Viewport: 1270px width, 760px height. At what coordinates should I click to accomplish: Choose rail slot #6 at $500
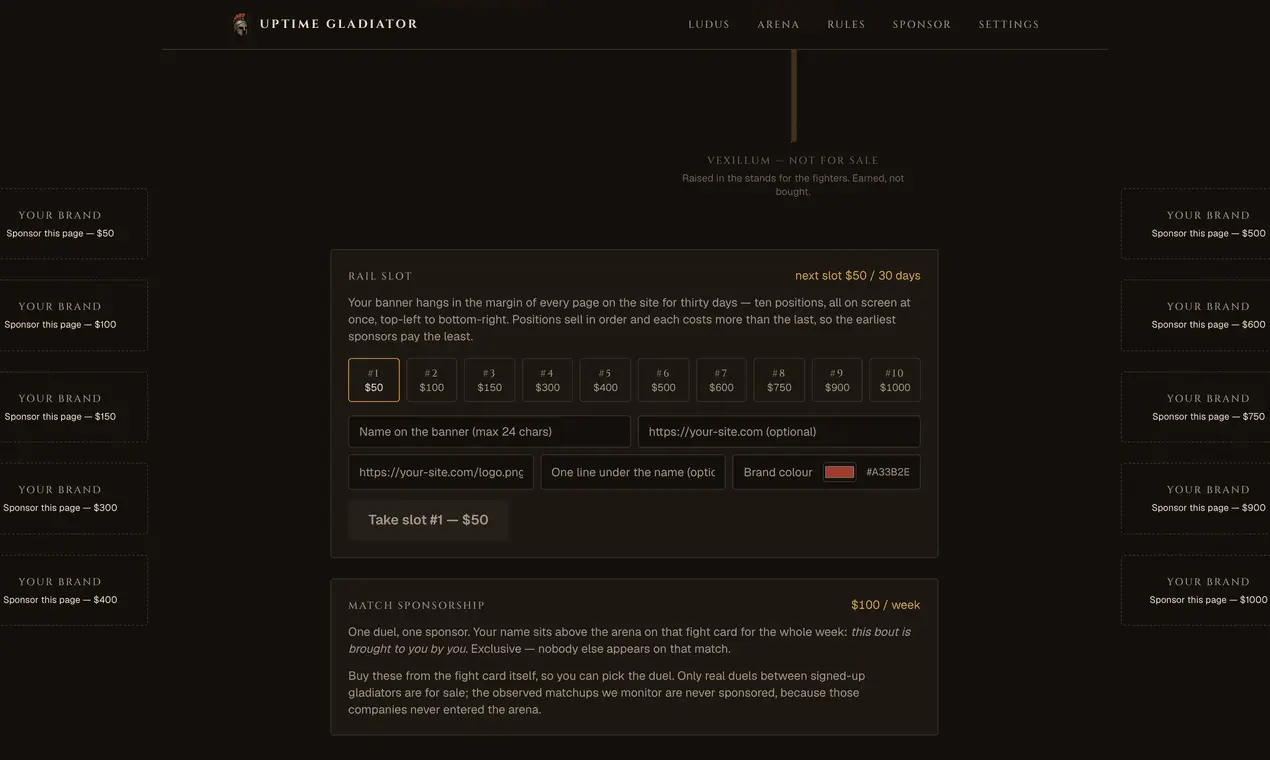pyautogui.click(x=663, y=380)
